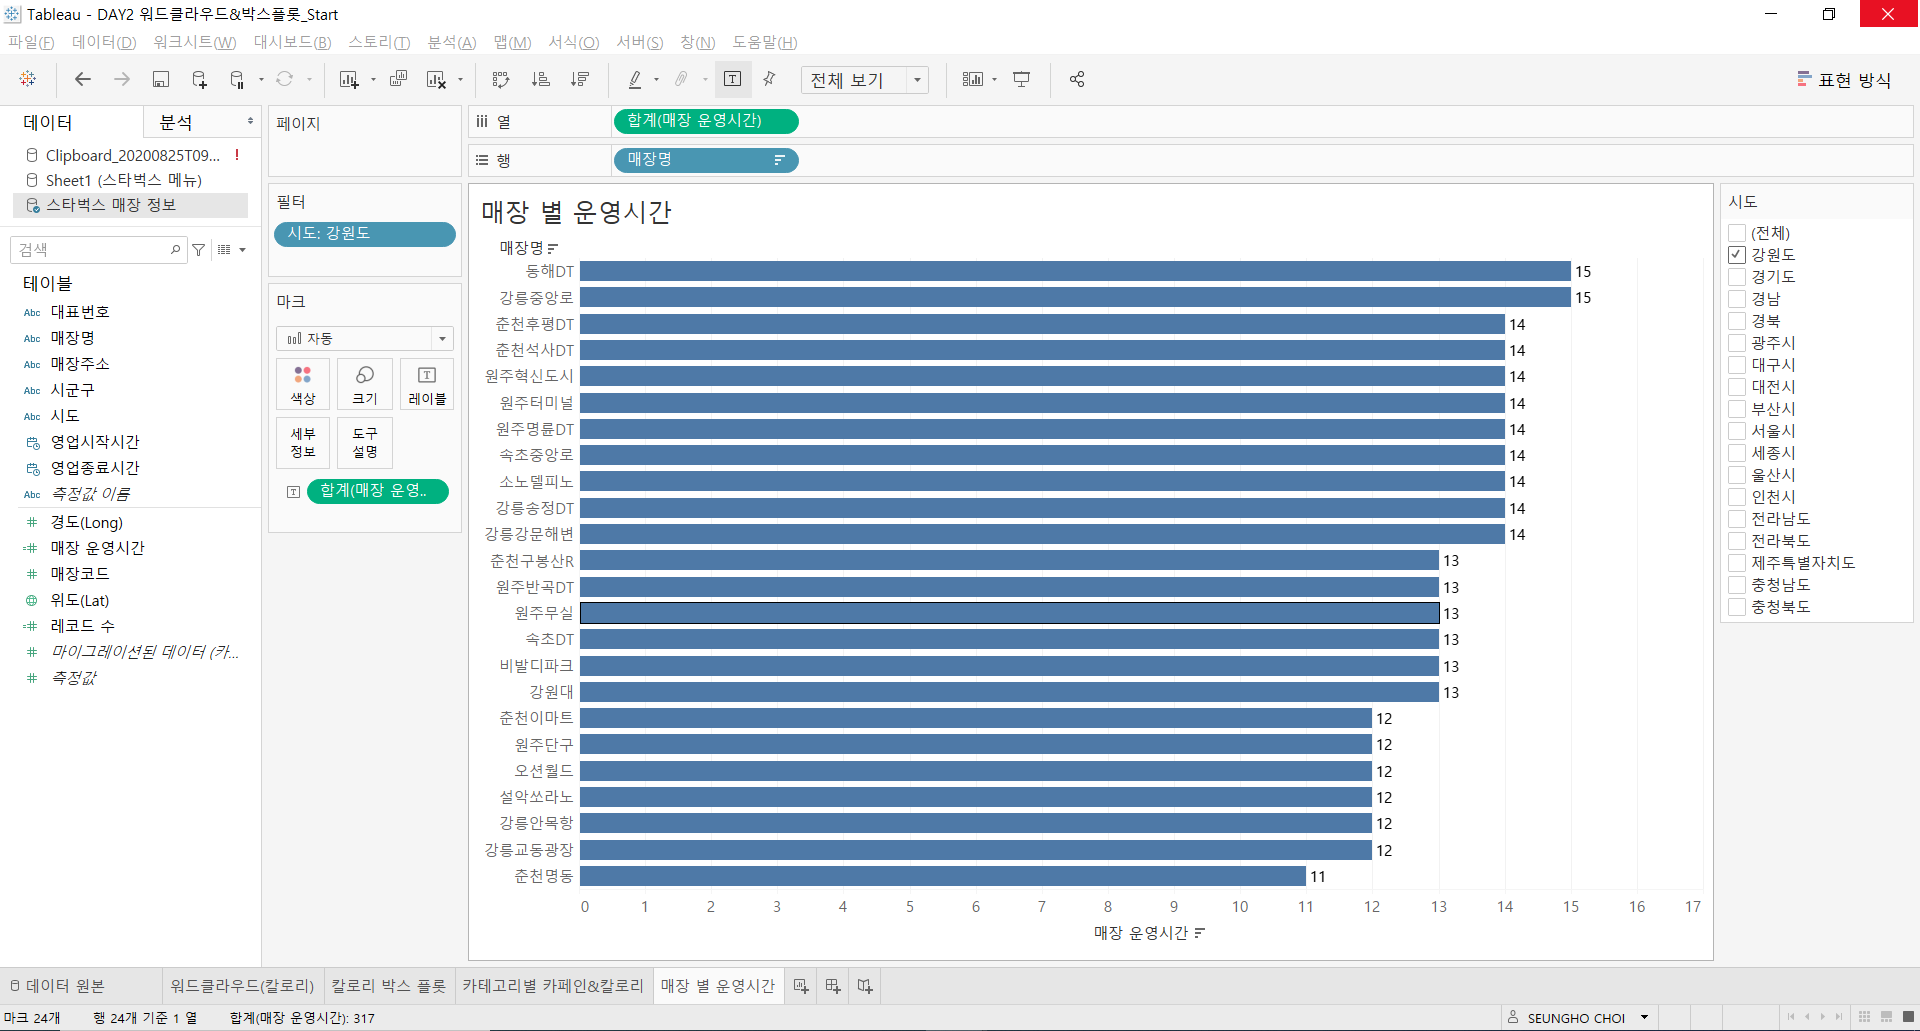Check the 충청북도 checkbox
The height and width of the screenshot is (1031, 1920).
(1737, 607)
